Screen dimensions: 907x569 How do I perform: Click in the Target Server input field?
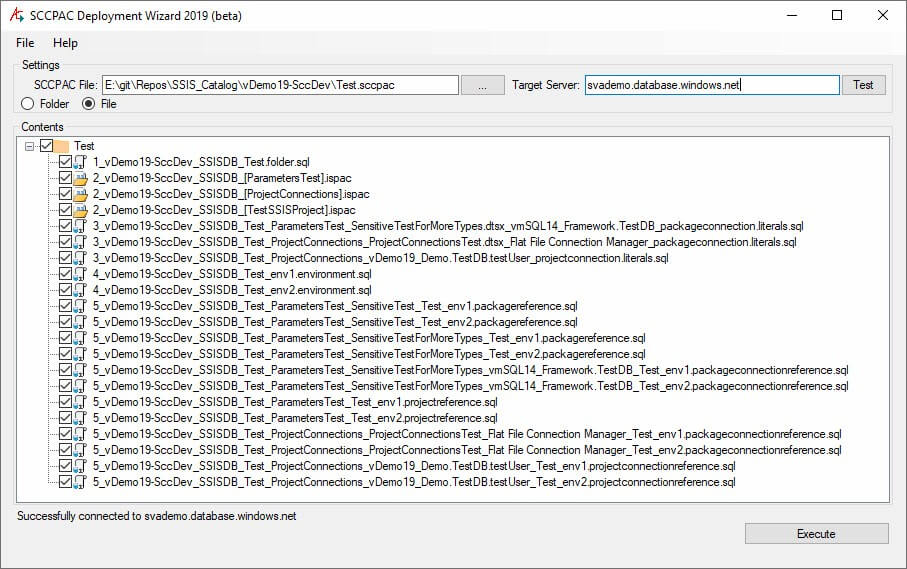click(712, 85)
